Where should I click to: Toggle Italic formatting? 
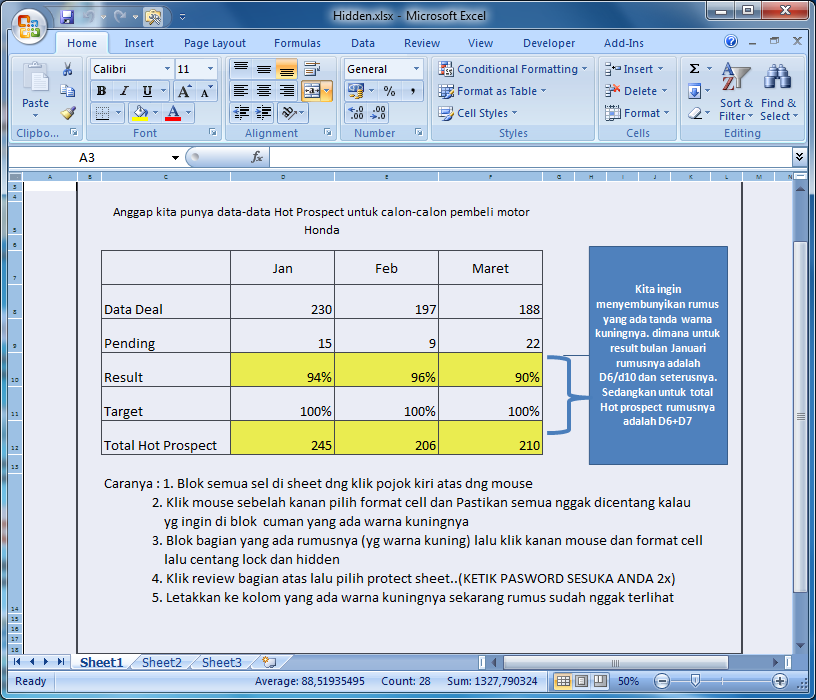(x=124, y=92)
